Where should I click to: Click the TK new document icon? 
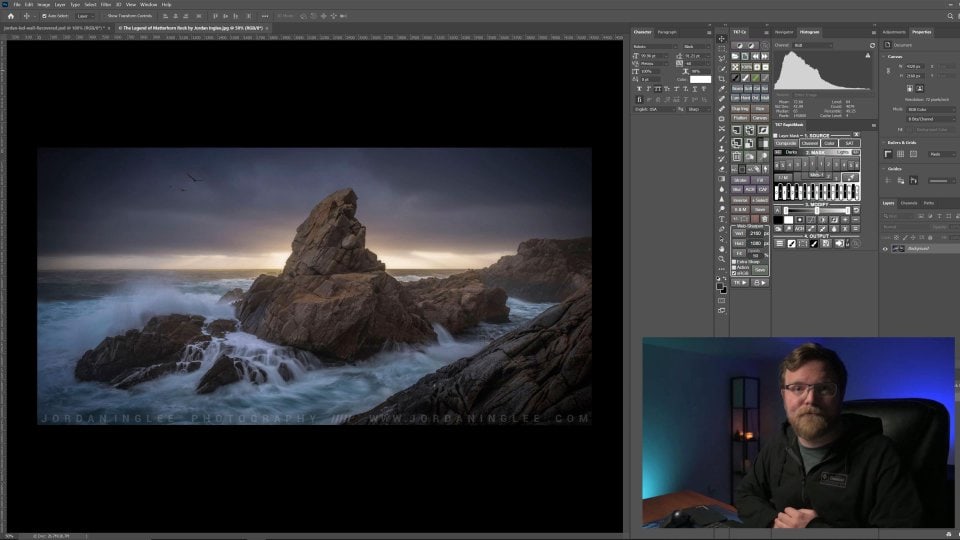coord(745,56)
